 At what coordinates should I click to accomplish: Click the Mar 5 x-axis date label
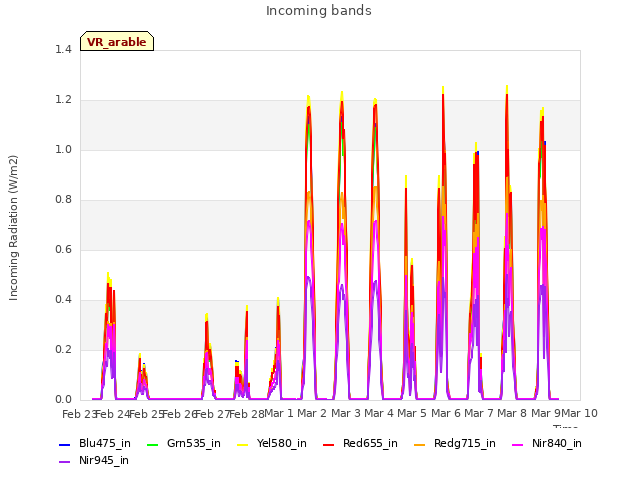412,413
